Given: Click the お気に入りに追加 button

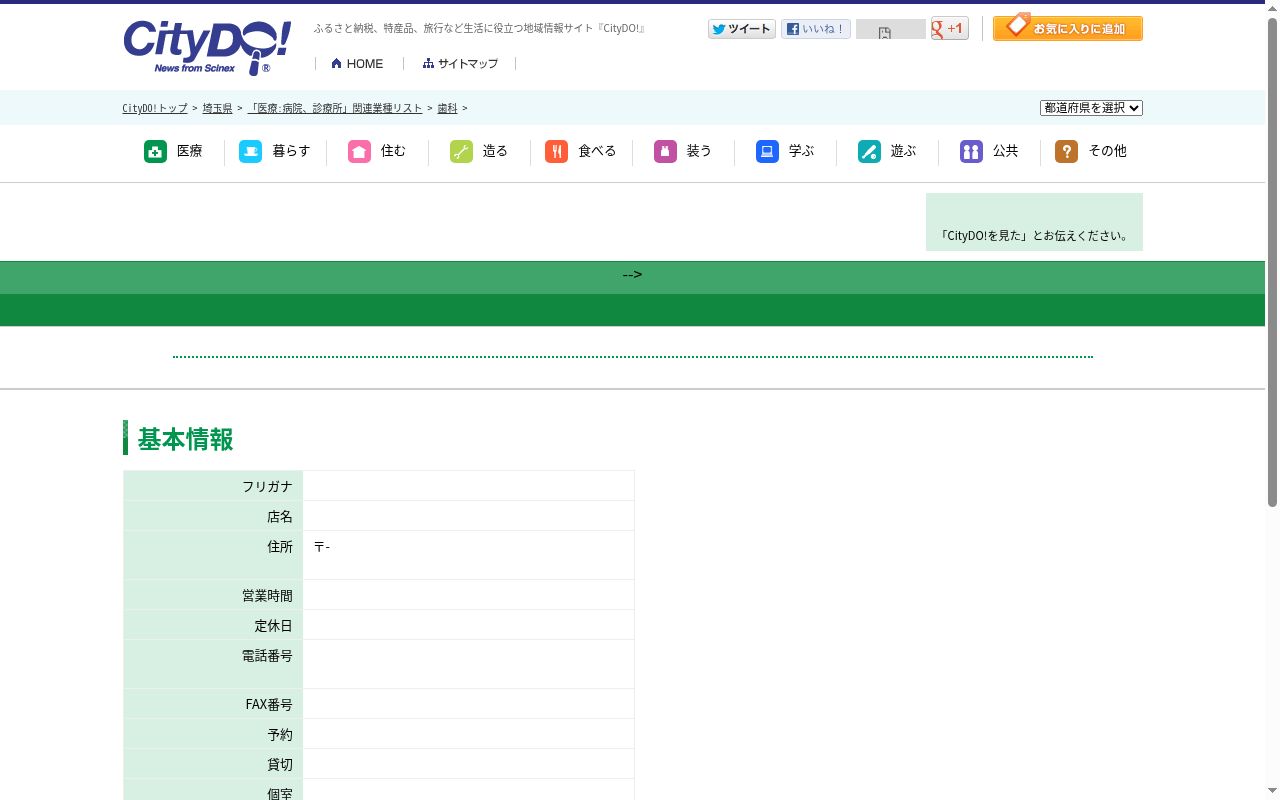Looking at the screenshot, I should [x=1068, y=28].
